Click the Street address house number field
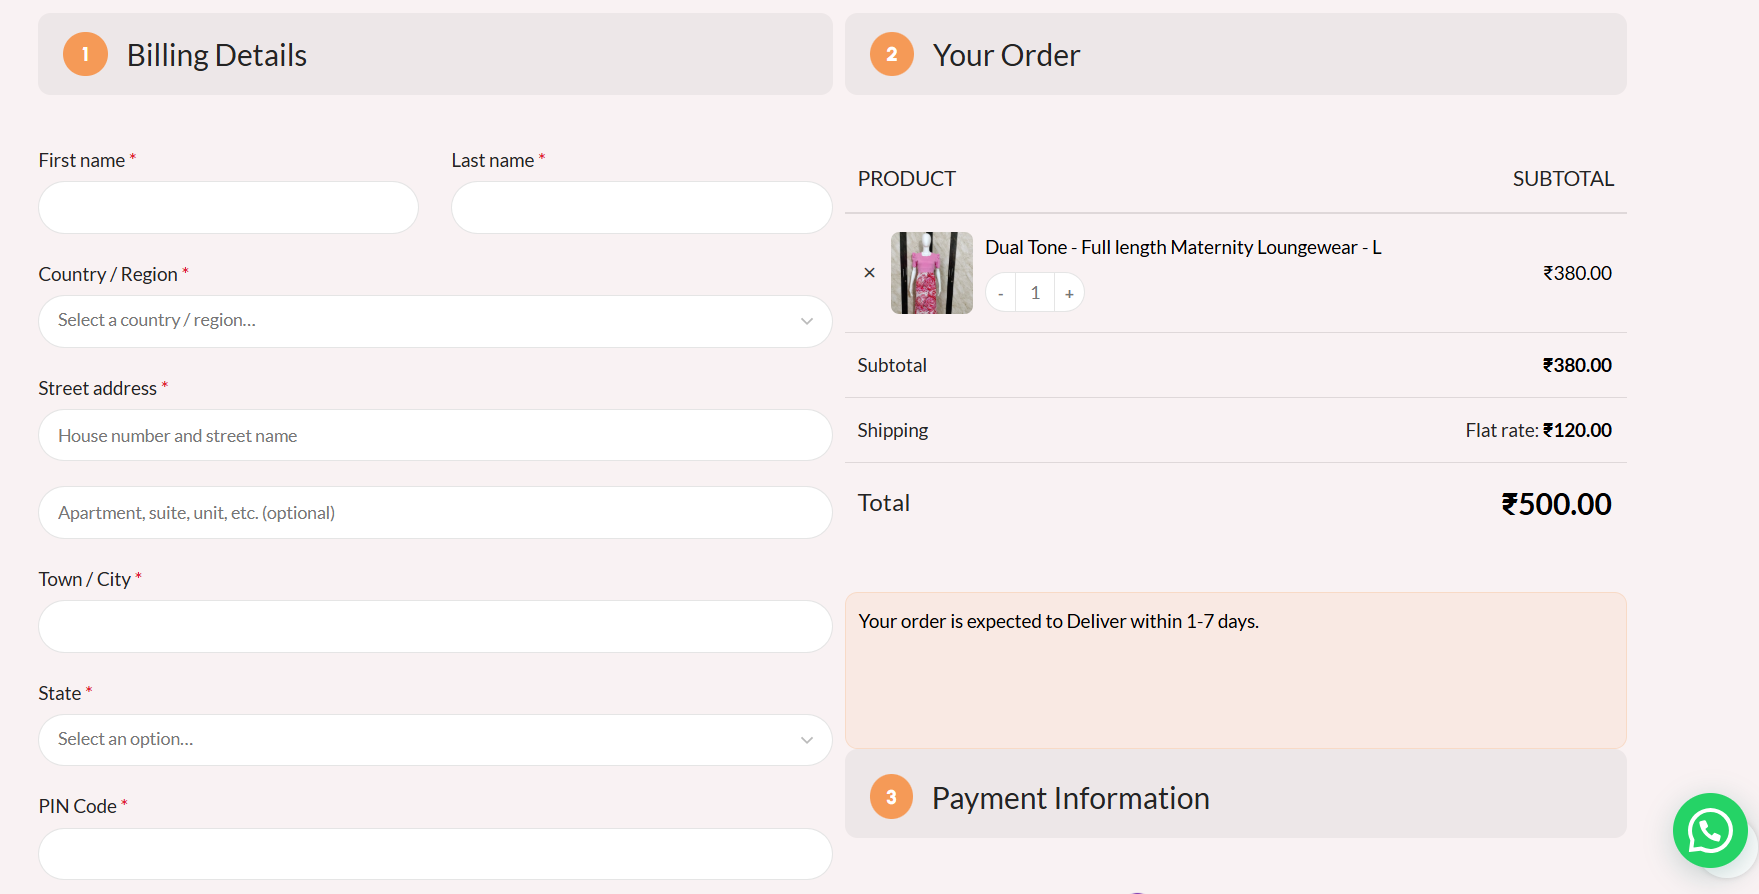 coord(435,436)
